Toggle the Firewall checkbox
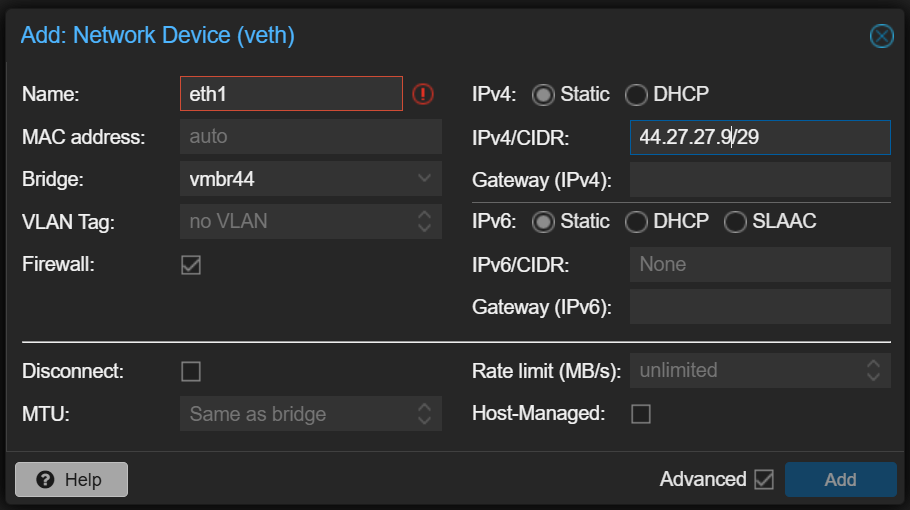The height and width of the screenshot is (510, 910). 191,265
